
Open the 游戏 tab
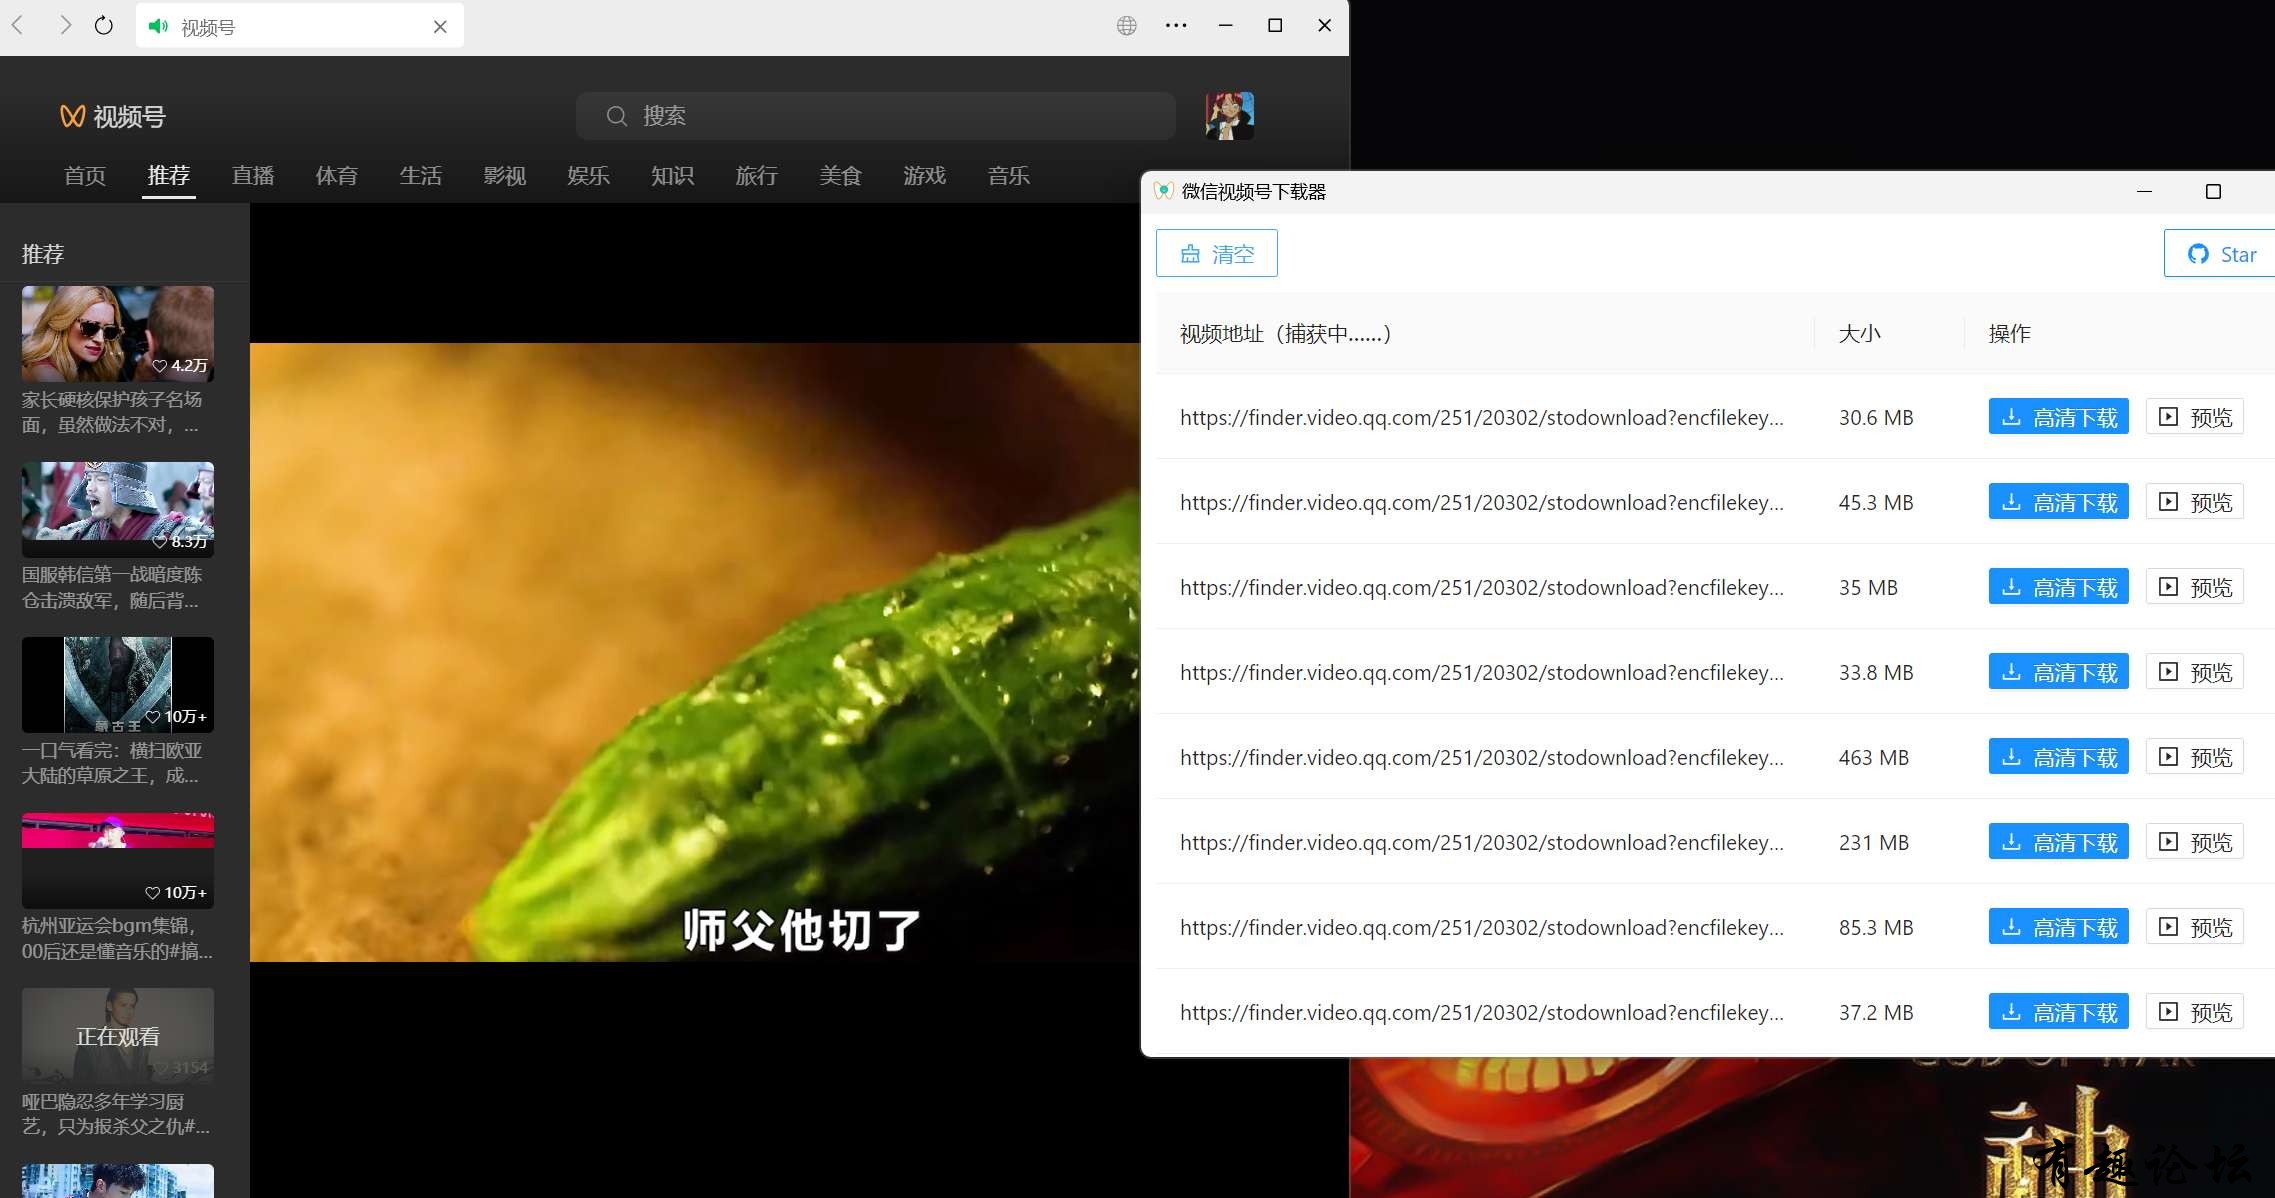pyautogui.click(x=925, y=176)
